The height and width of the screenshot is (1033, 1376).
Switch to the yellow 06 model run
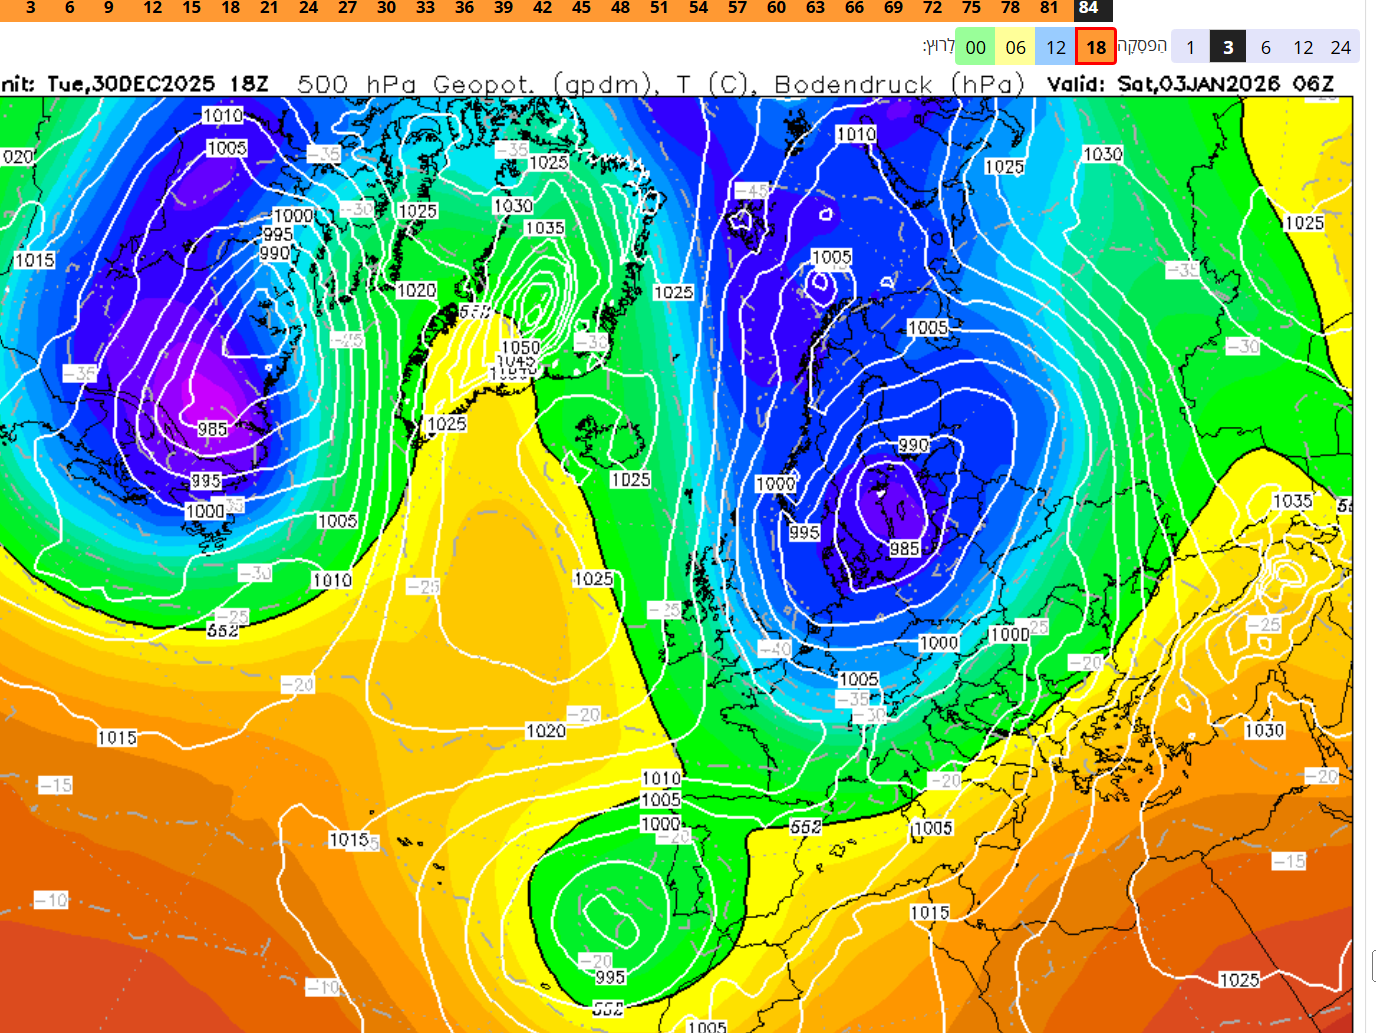pyautogui.click(x=1015, y=47)
